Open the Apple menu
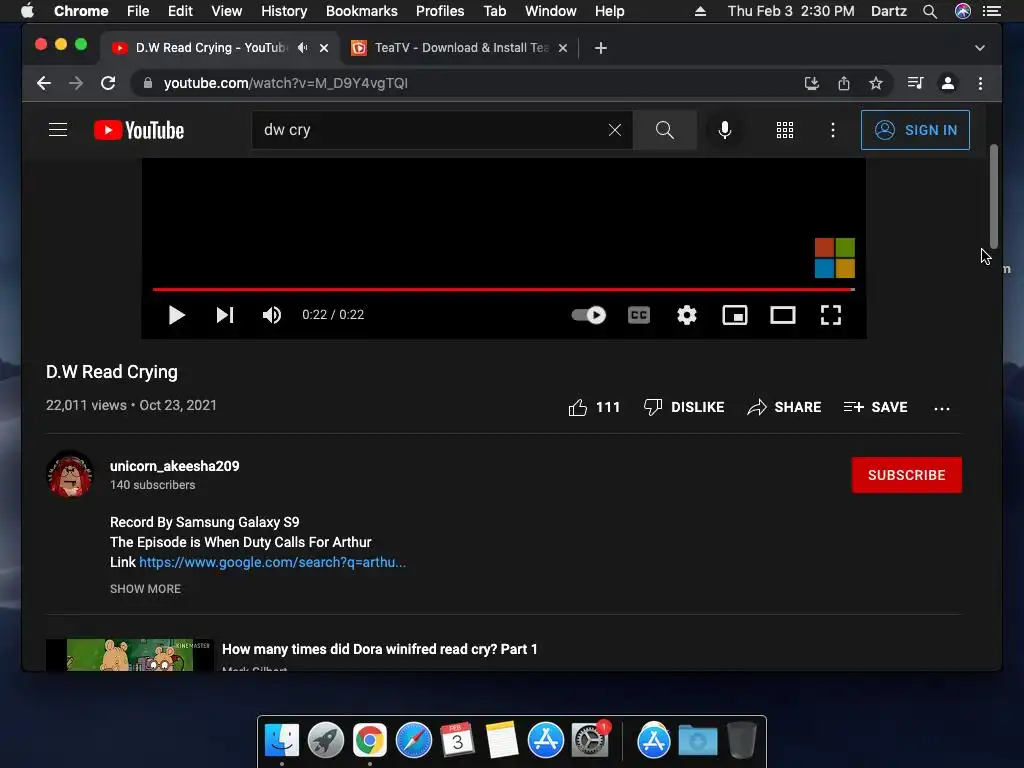 pos(27,11)
